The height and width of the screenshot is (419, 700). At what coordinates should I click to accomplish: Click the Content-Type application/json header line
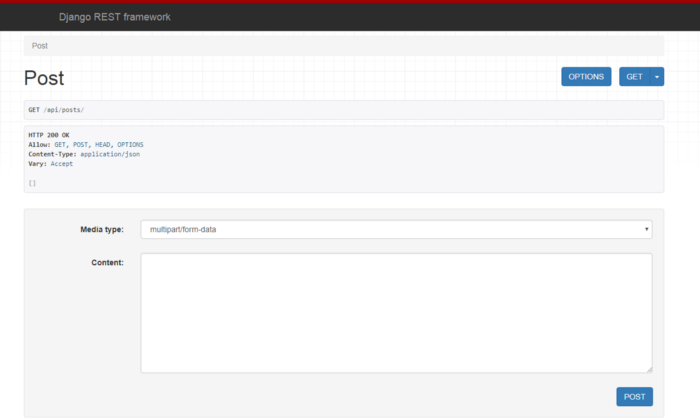(x=84, y=154)
